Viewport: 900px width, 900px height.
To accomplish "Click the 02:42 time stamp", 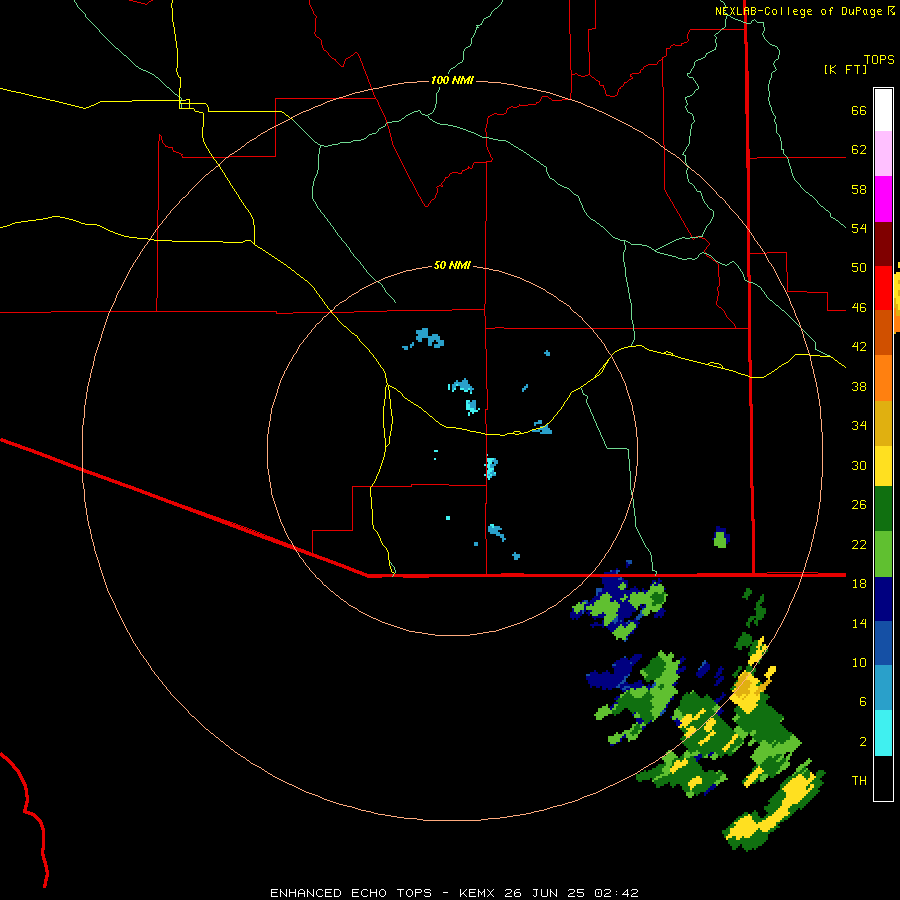I will [614, 893].
